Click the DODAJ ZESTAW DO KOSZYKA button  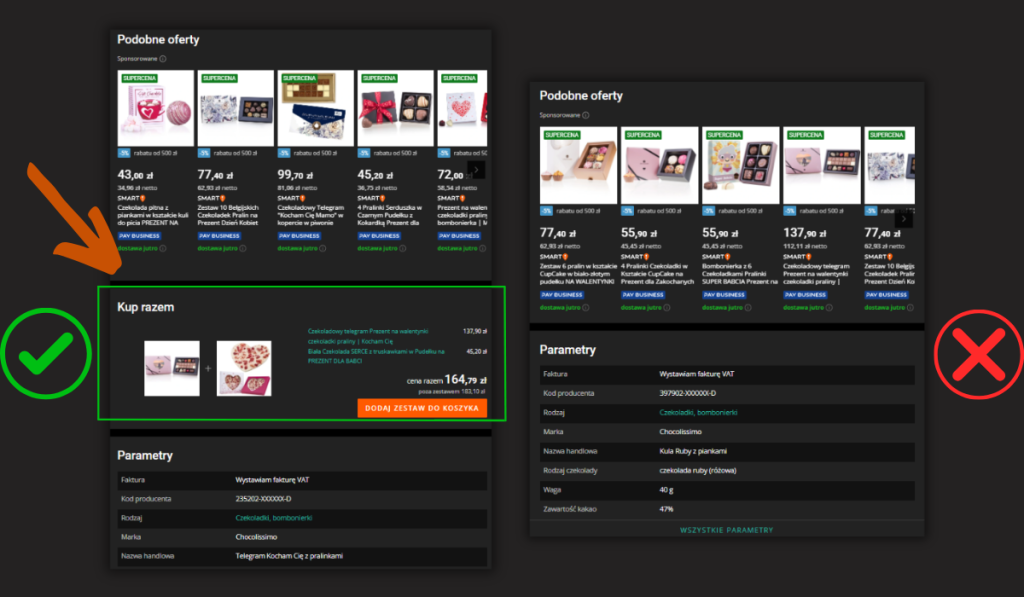coord(422,408)
